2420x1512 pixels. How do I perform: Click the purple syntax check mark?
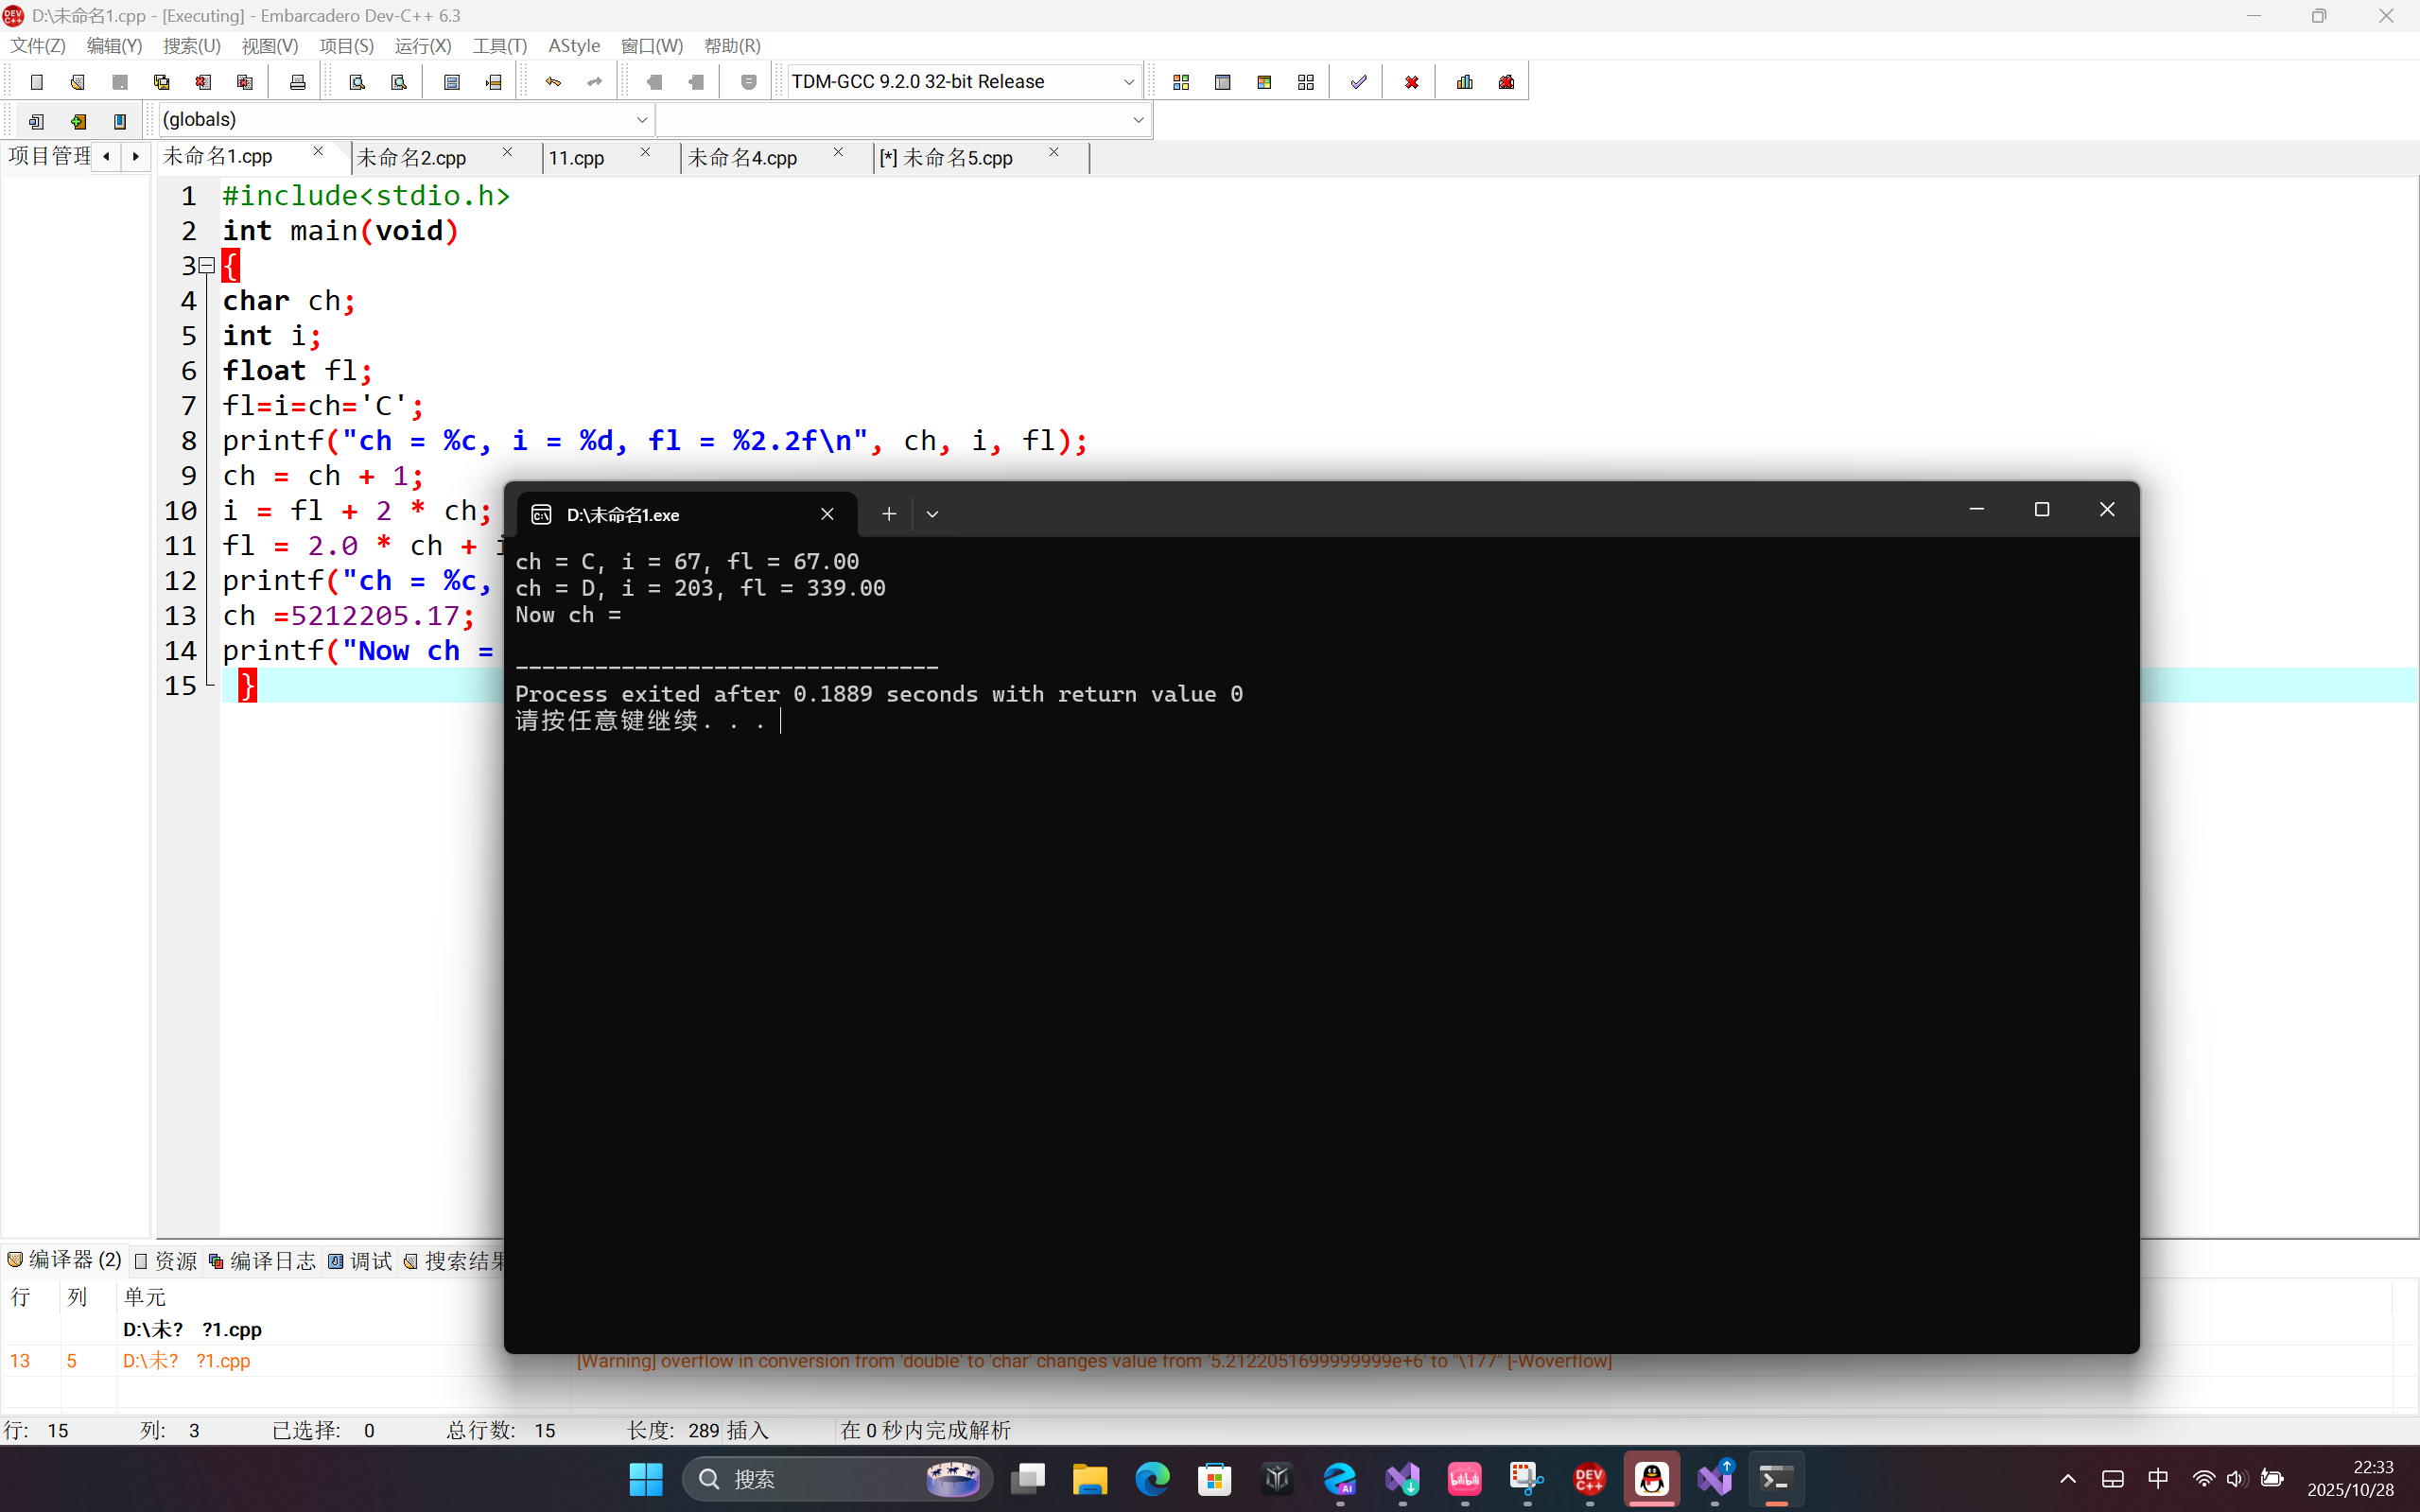1358,82
